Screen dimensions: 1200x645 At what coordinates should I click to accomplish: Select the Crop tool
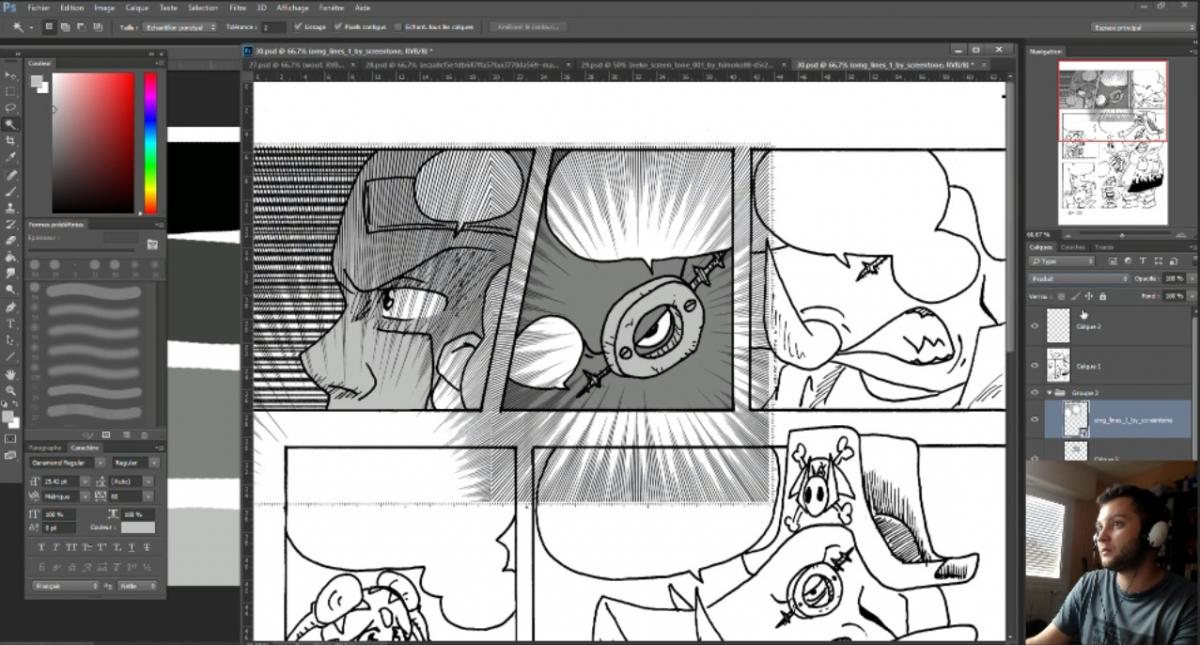11,141
